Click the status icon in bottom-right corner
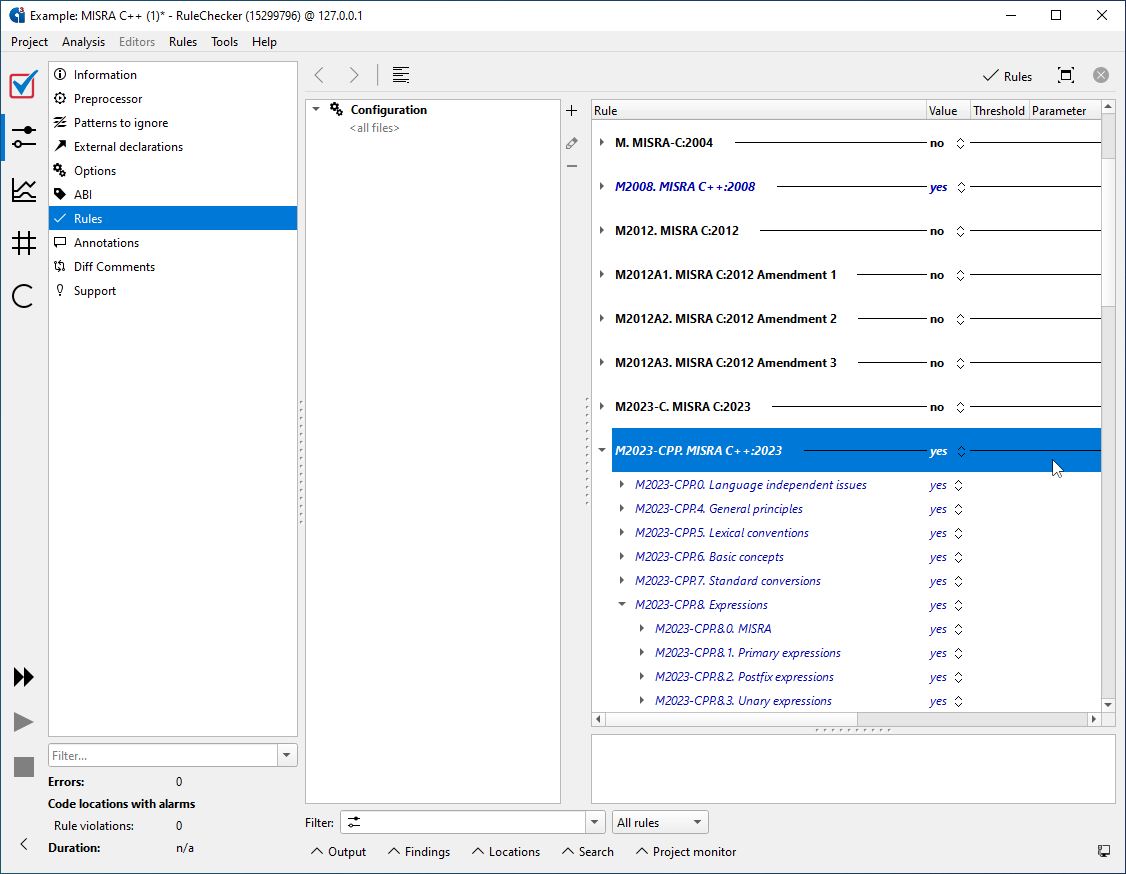 point(1104,851)
